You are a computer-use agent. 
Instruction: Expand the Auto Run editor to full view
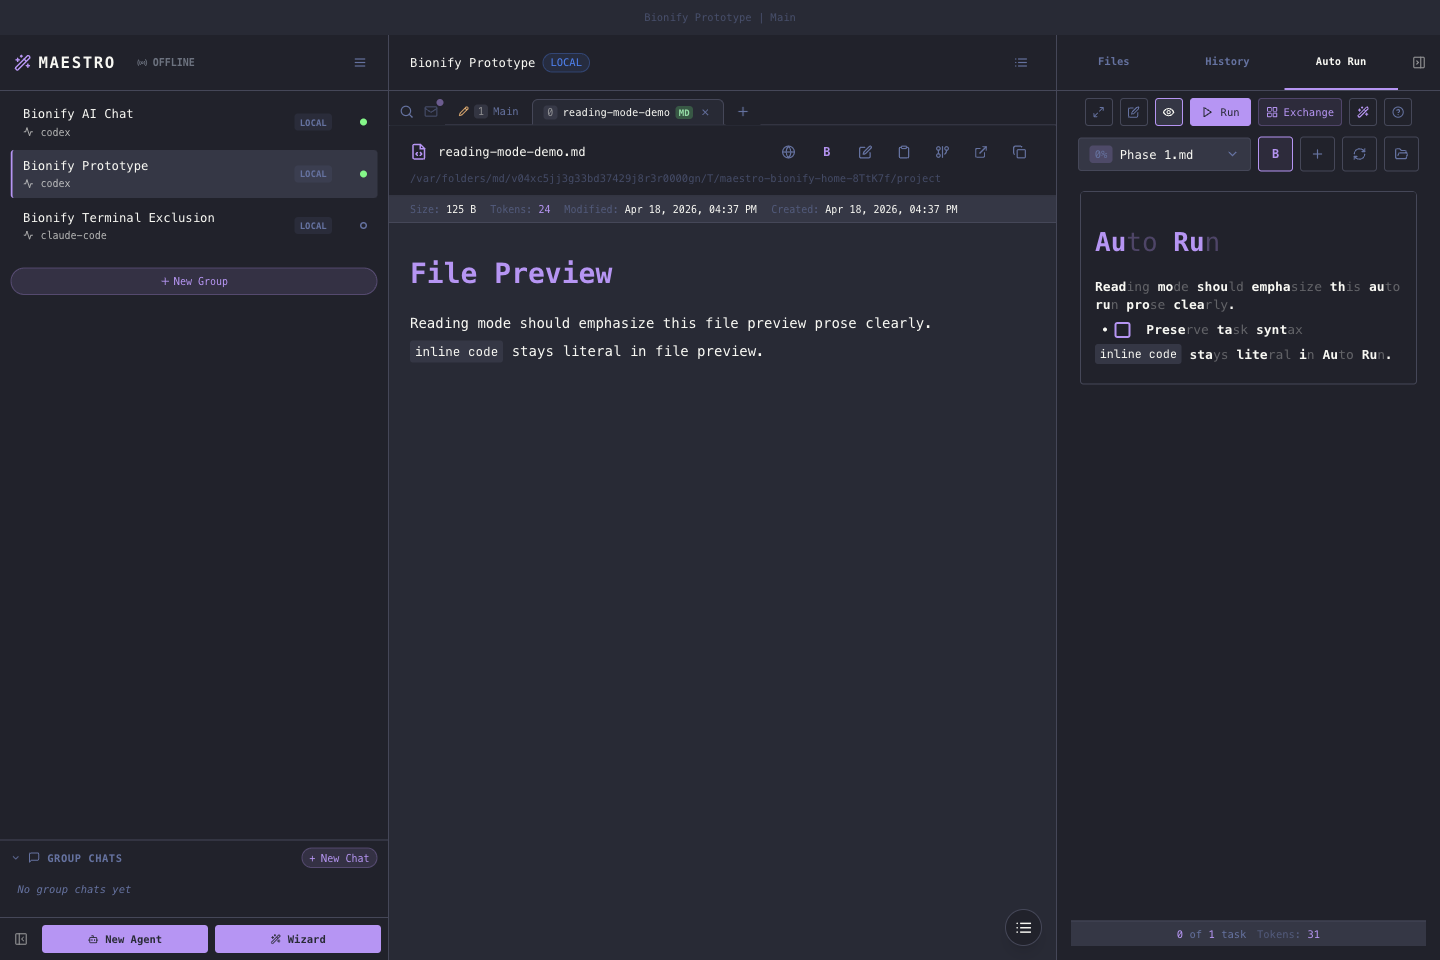pyautogui.click(x=1099, y=112)
